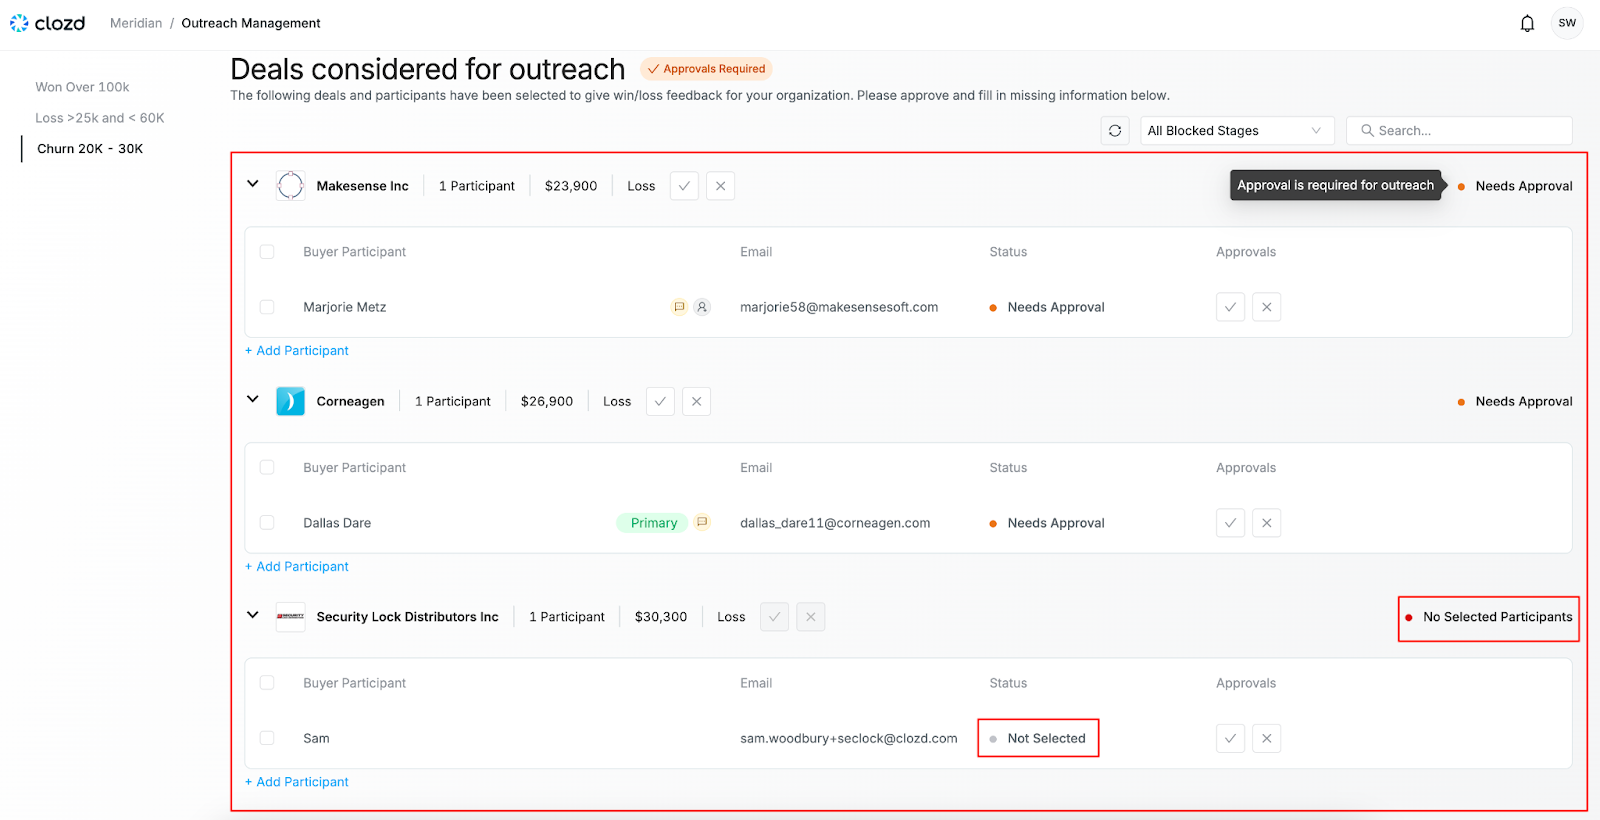The image size is (1600, 820).
Task: Collapse the Security Lock Distributors Inc section
Action: coord(253,615)
